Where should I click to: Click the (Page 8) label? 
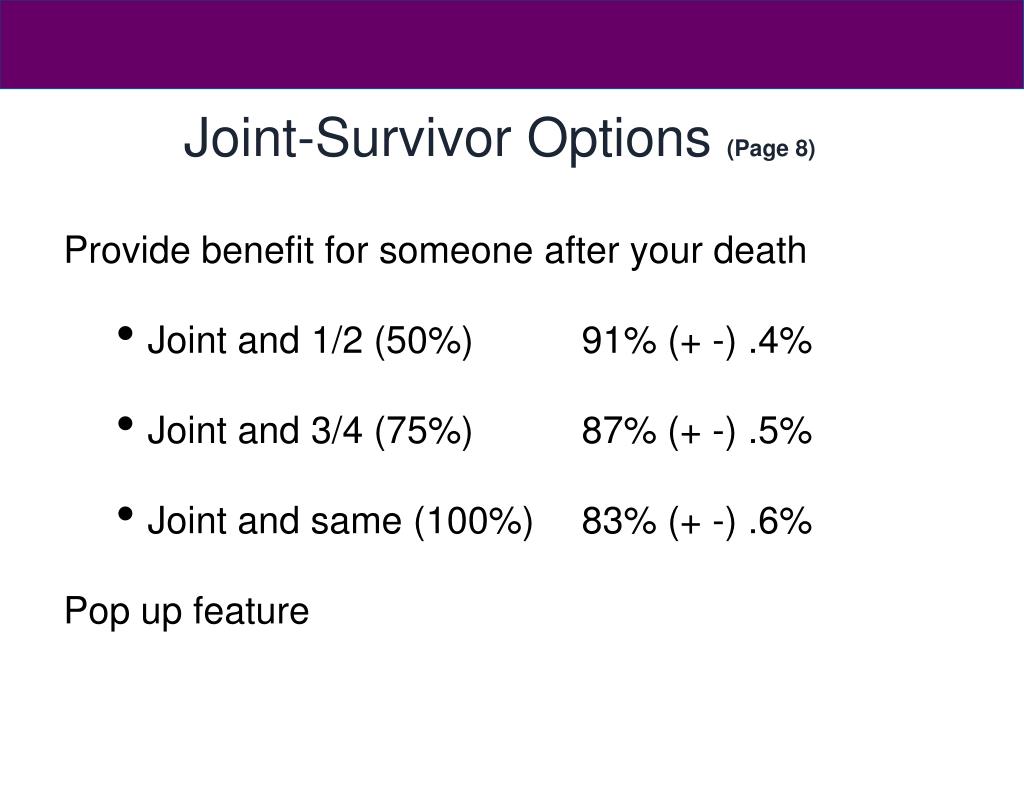tap(771, 149)
